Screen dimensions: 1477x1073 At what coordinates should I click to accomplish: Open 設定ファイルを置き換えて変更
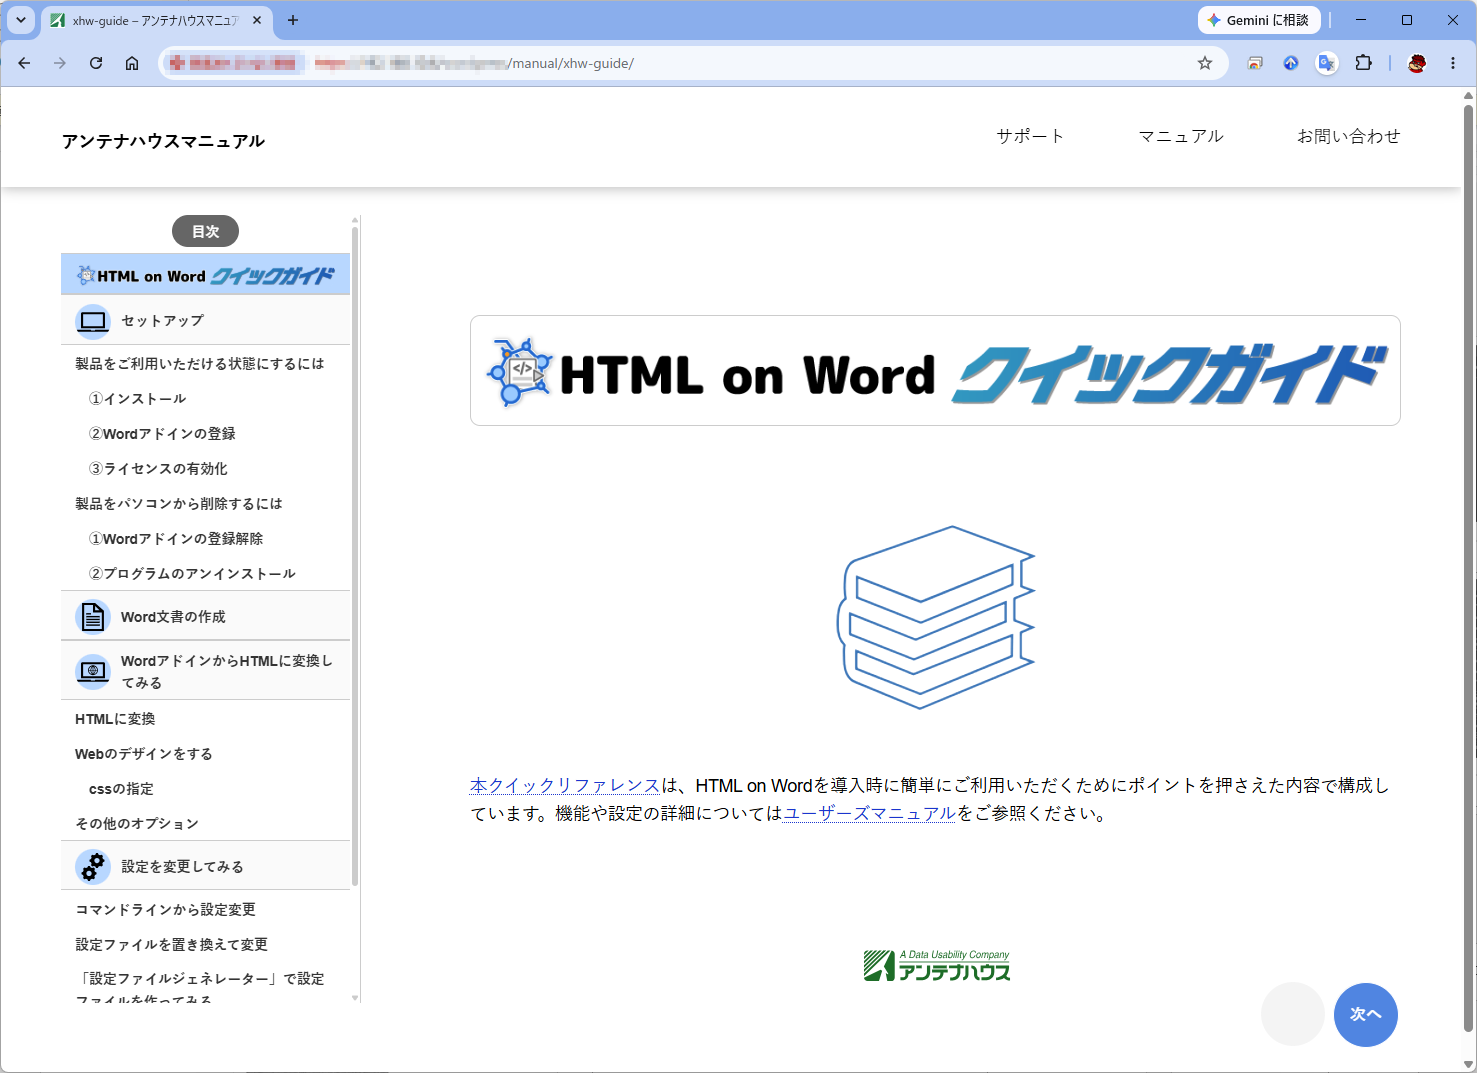tap(172, 945)
